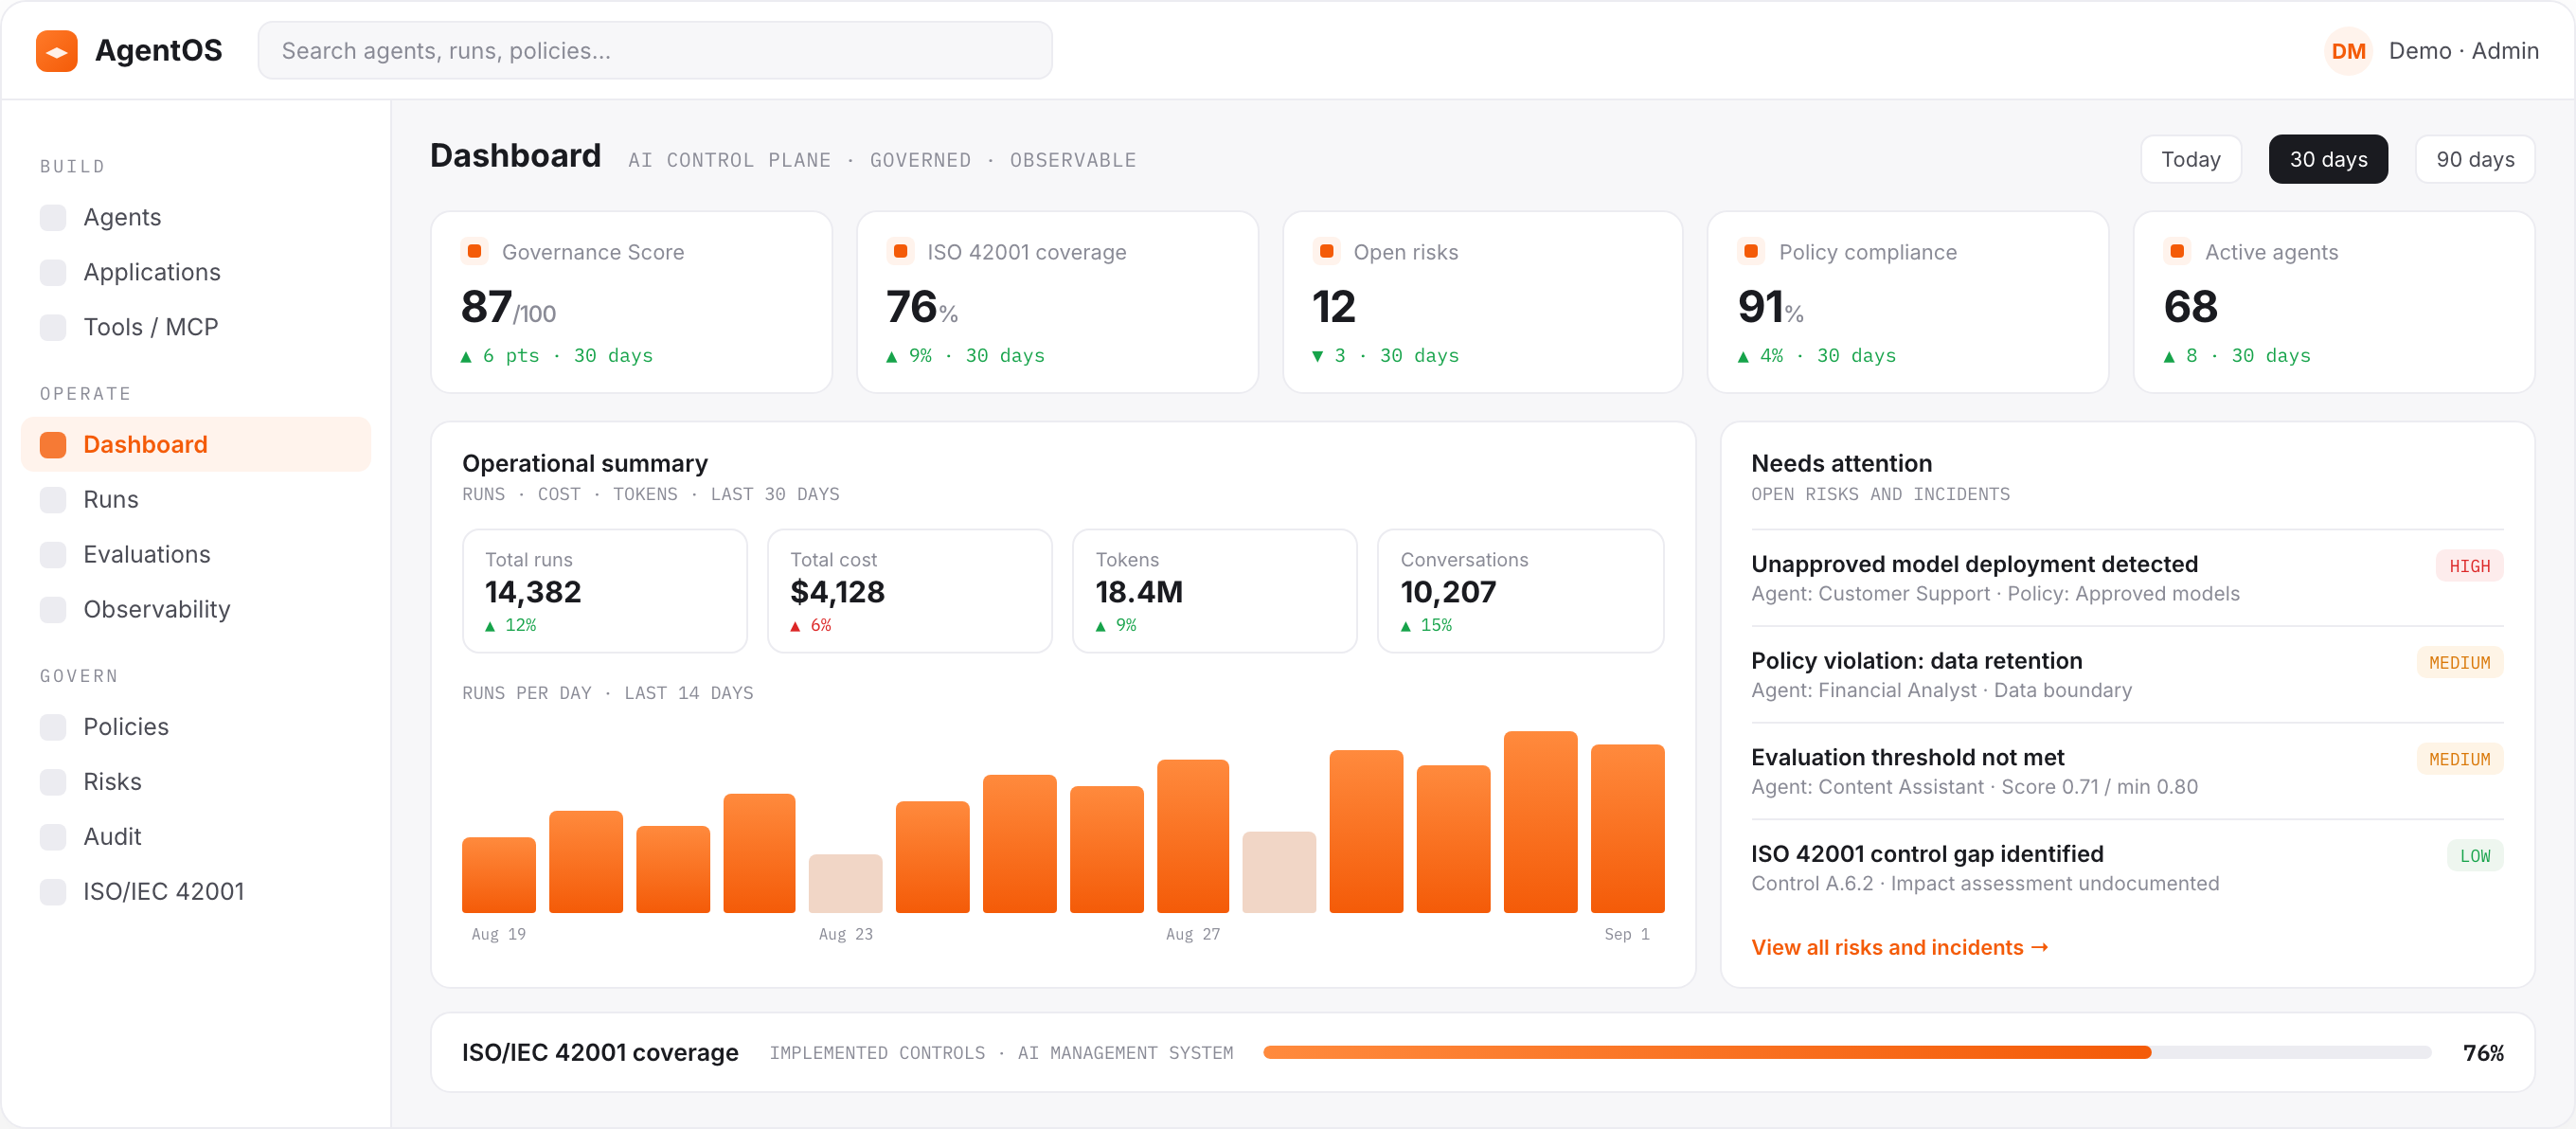
Task: Click the Open risks card icon
Action: [x=1326, y=251]
